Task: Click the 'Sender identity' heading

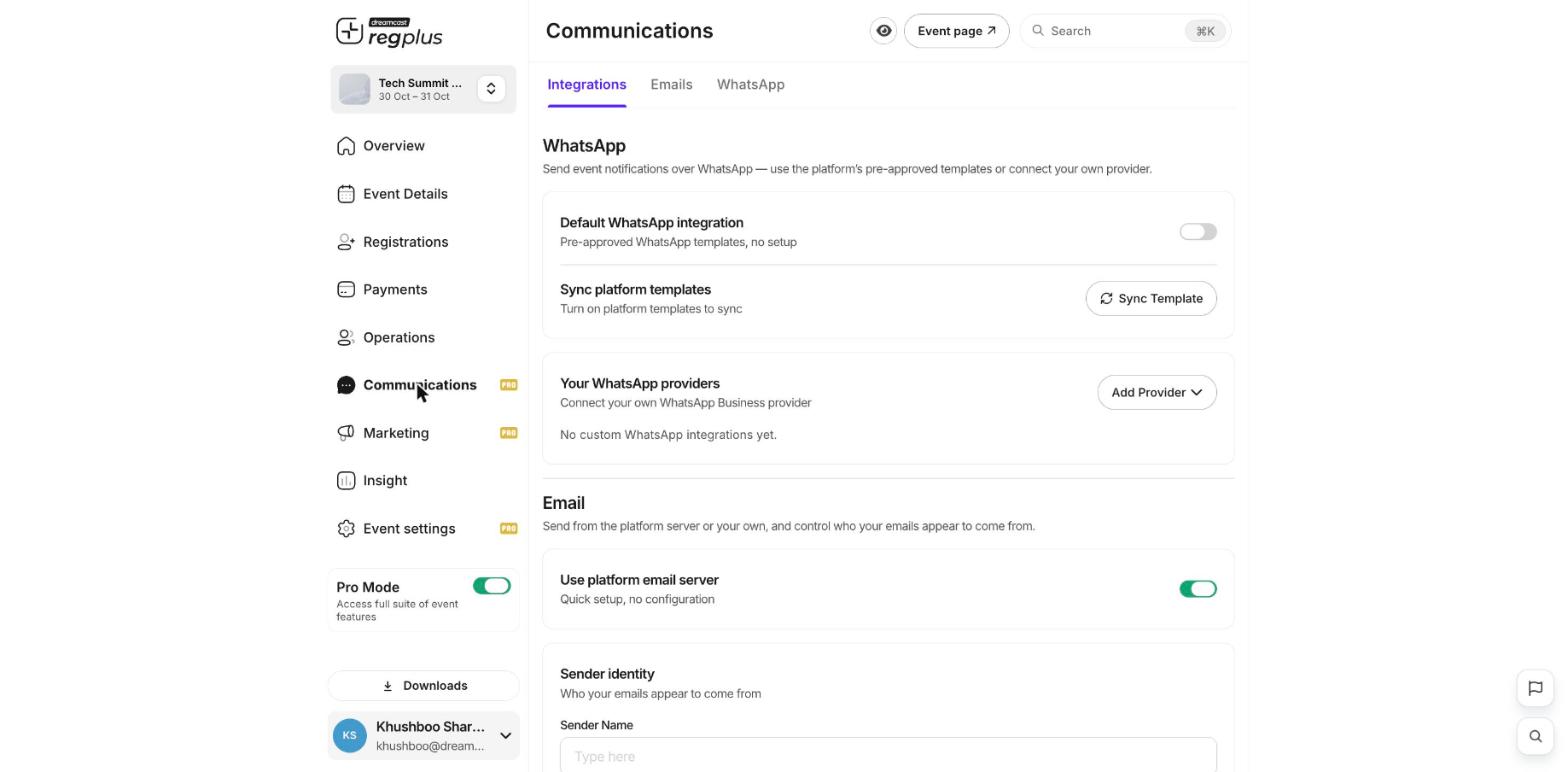Action: pyautogui.click(x=607, y=674)
